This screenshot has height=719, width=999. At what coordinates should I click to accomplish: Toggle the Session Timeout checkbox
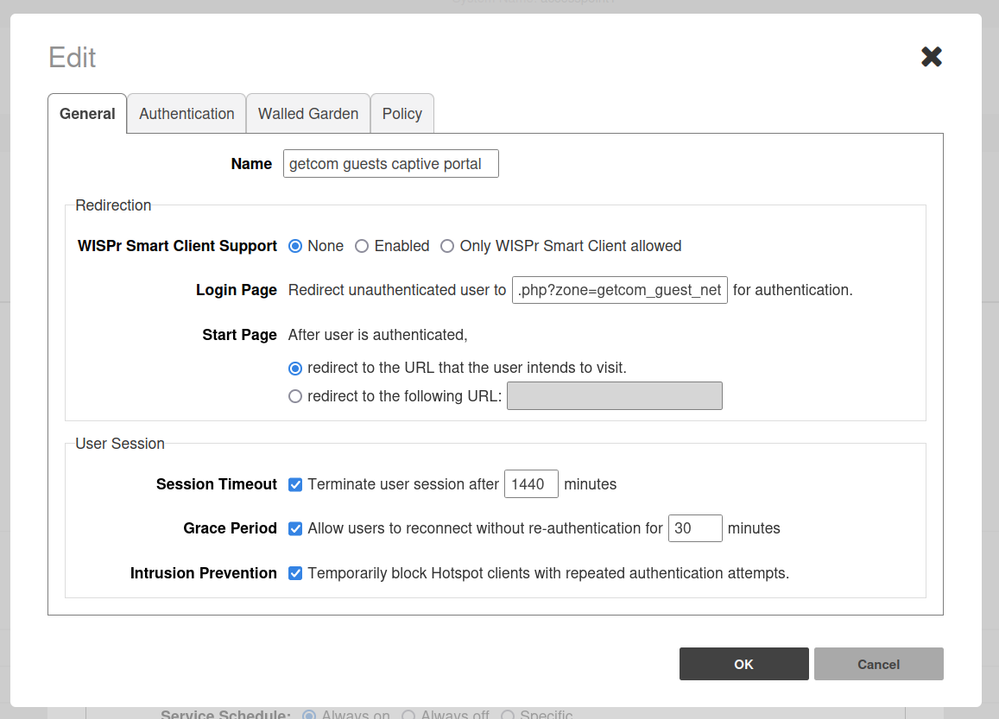point(295,485)
